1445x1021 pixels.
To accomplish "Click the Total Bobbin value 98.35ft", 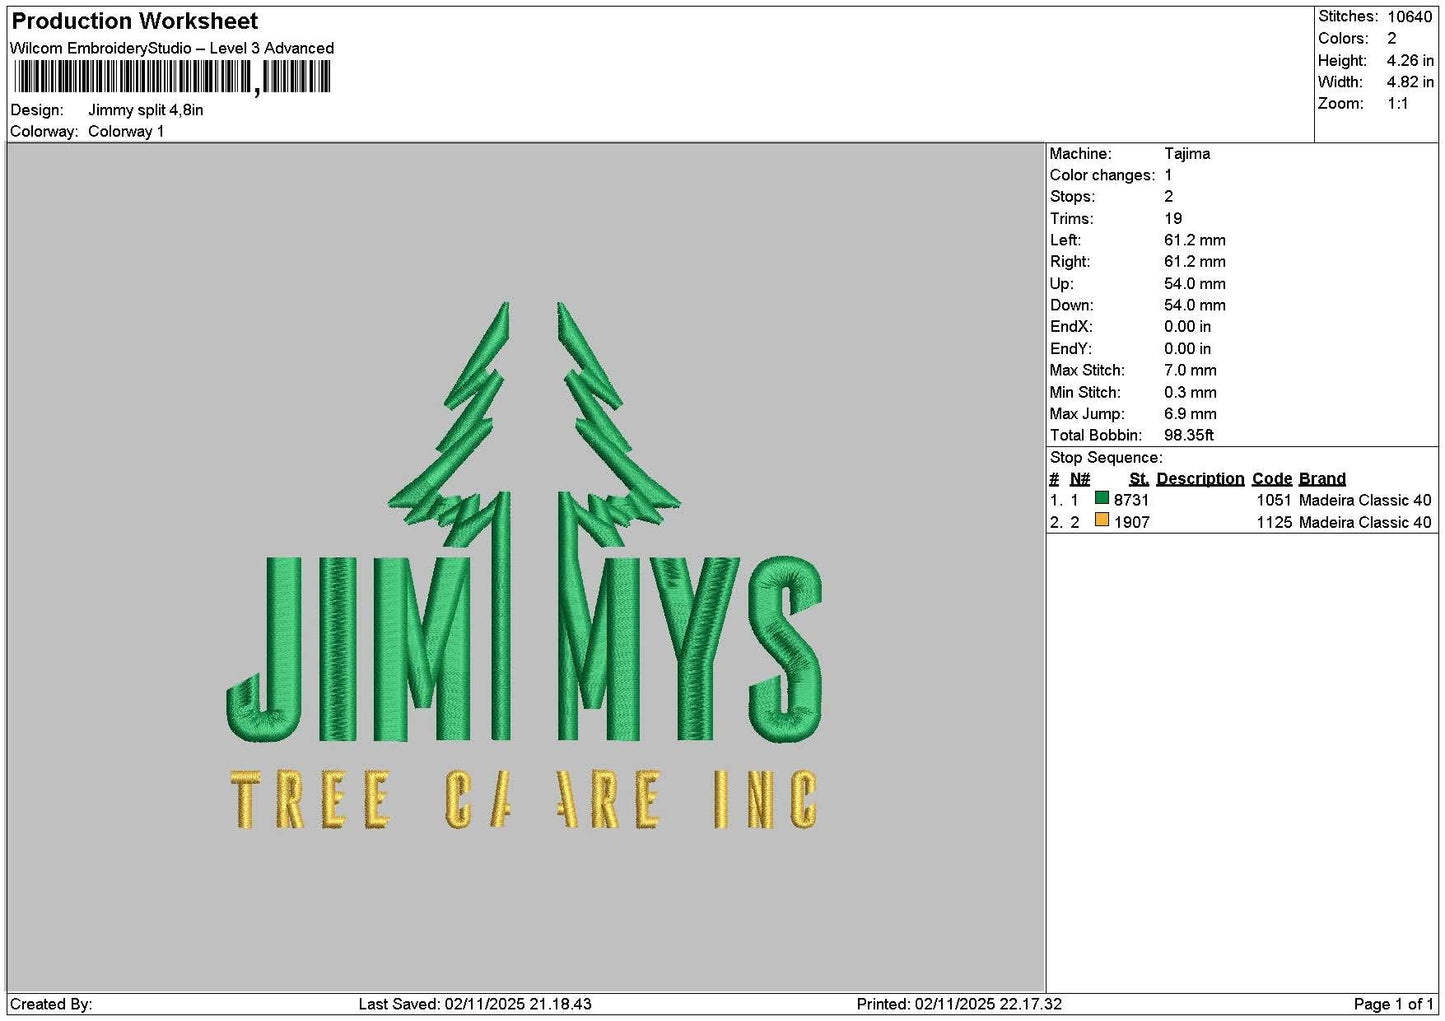I will (x=1189, y=435).
